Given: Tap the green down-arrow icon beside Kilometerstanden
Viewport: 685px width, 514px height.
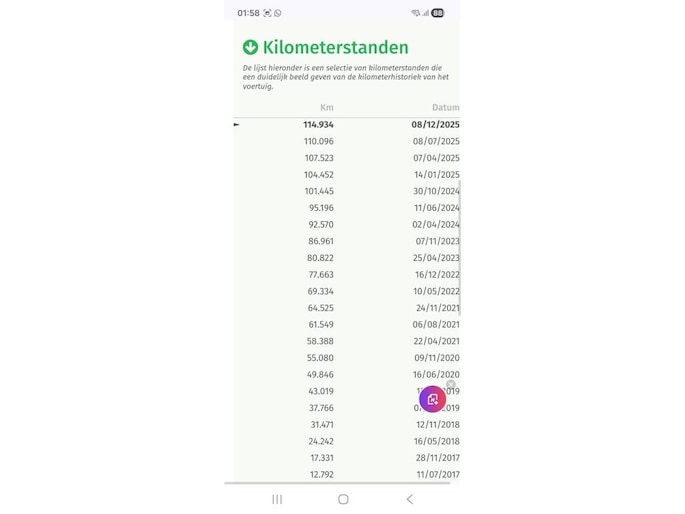Looking at the screenshot, I should pos(250,47).
